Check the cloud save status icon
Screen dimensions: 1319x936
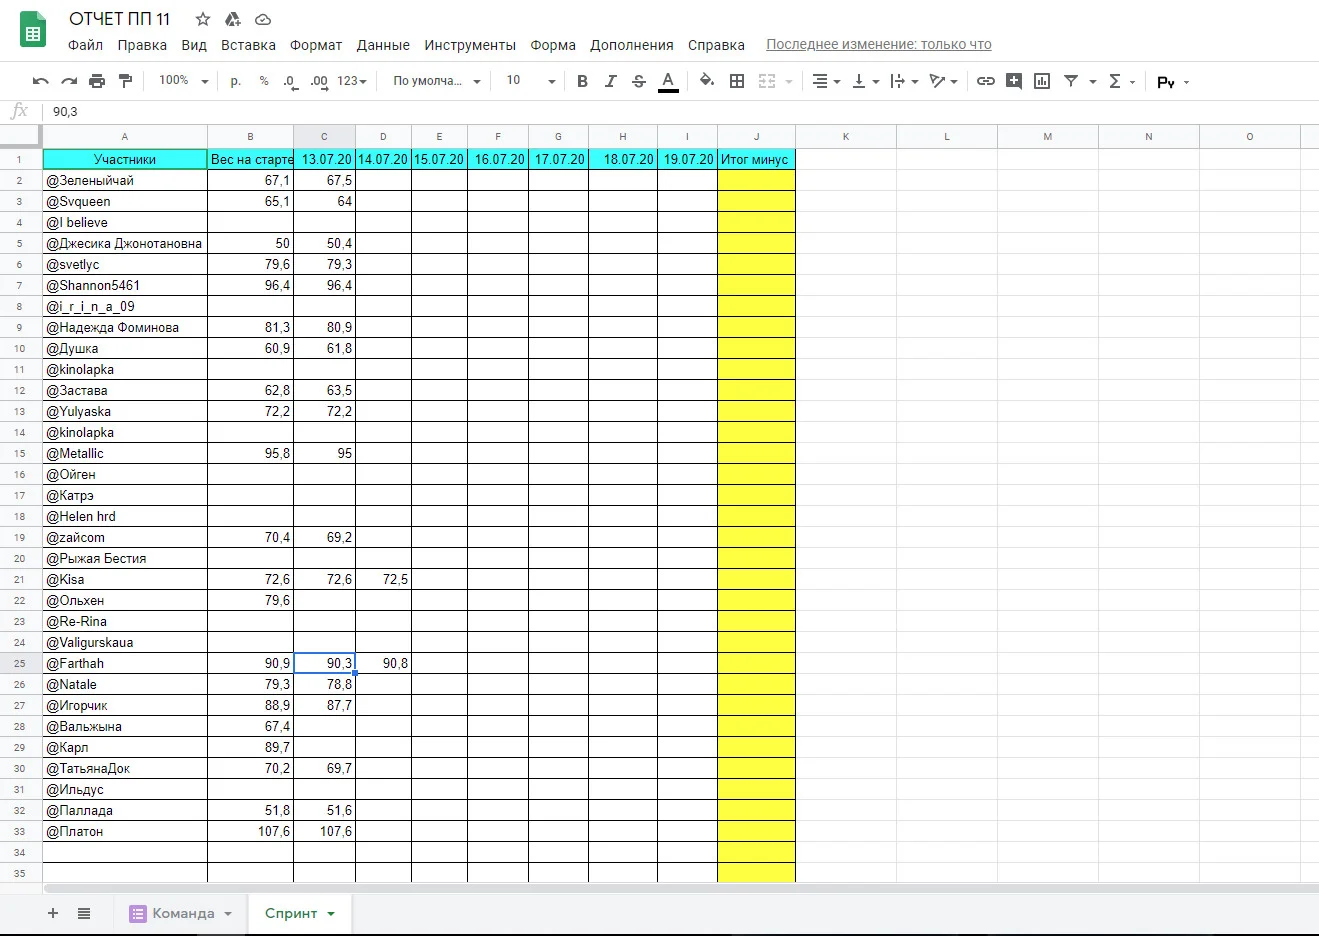[263, 19]
